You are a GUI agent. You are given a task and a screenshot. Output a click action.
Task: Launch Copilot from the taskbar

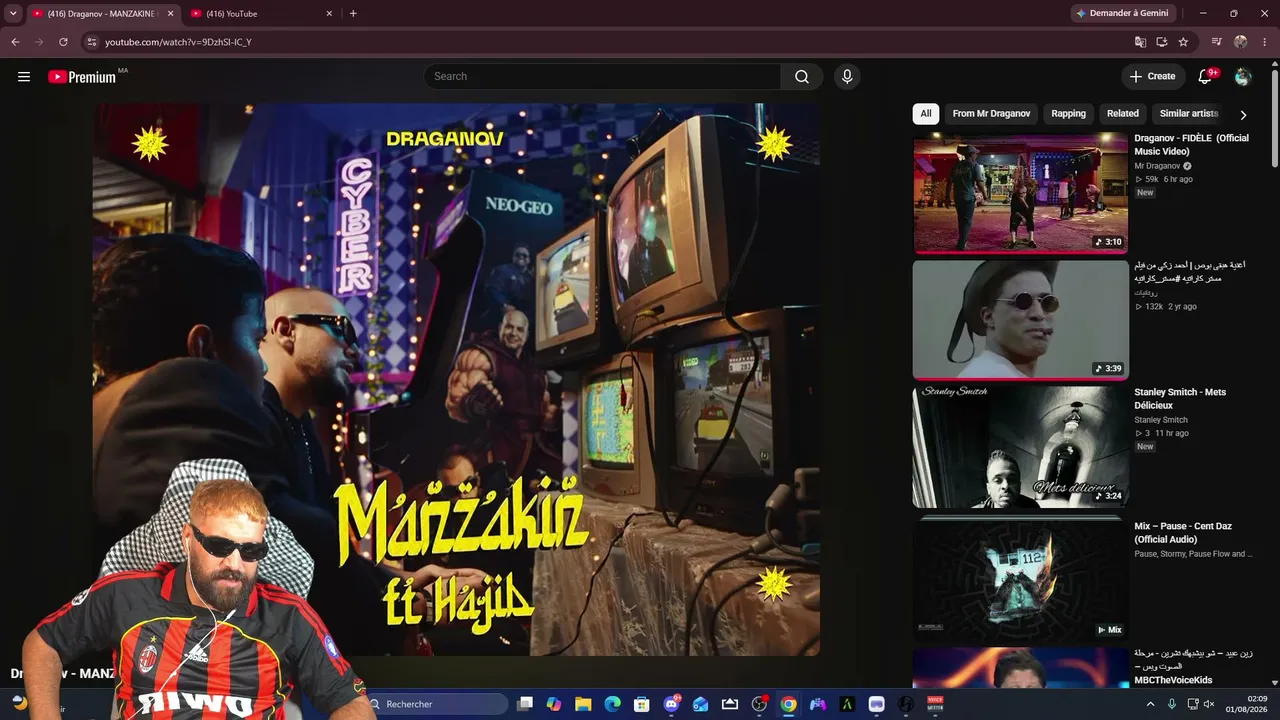click(554, 704)
